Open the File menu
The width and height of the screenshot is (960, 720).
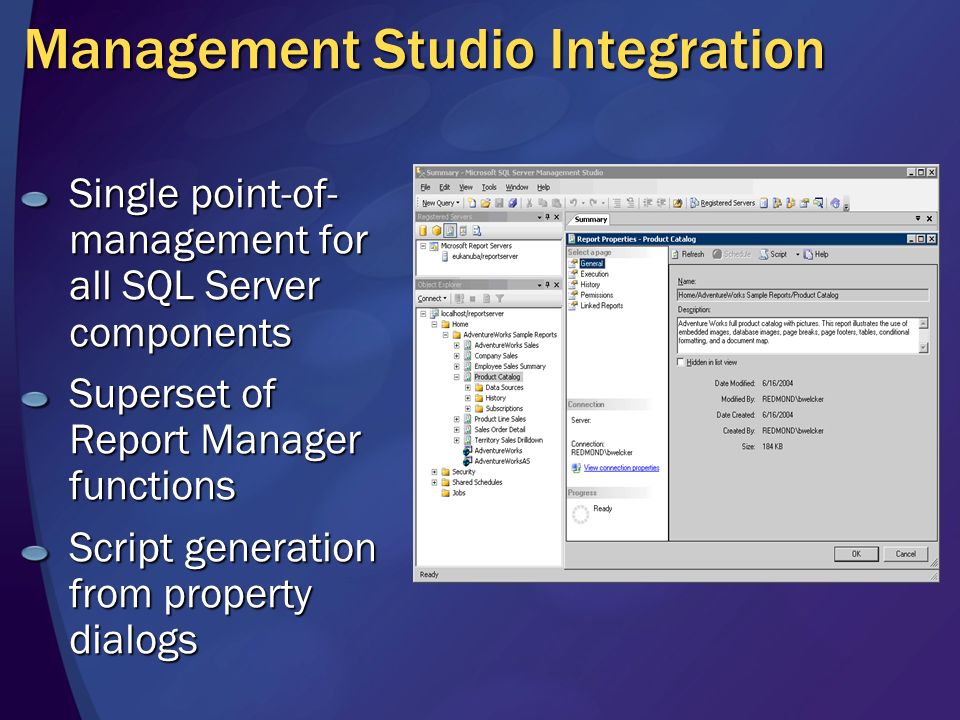tap(426, 187)
